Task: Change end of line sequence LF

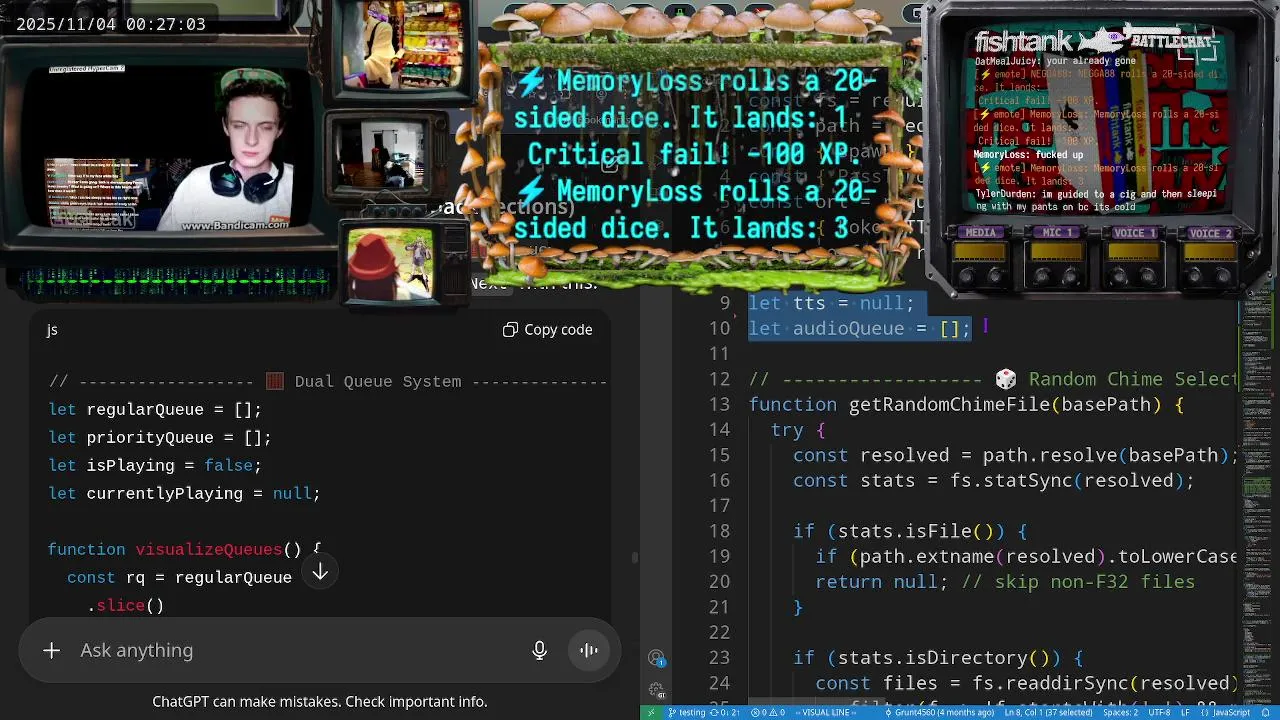Action: (1185, 713)
